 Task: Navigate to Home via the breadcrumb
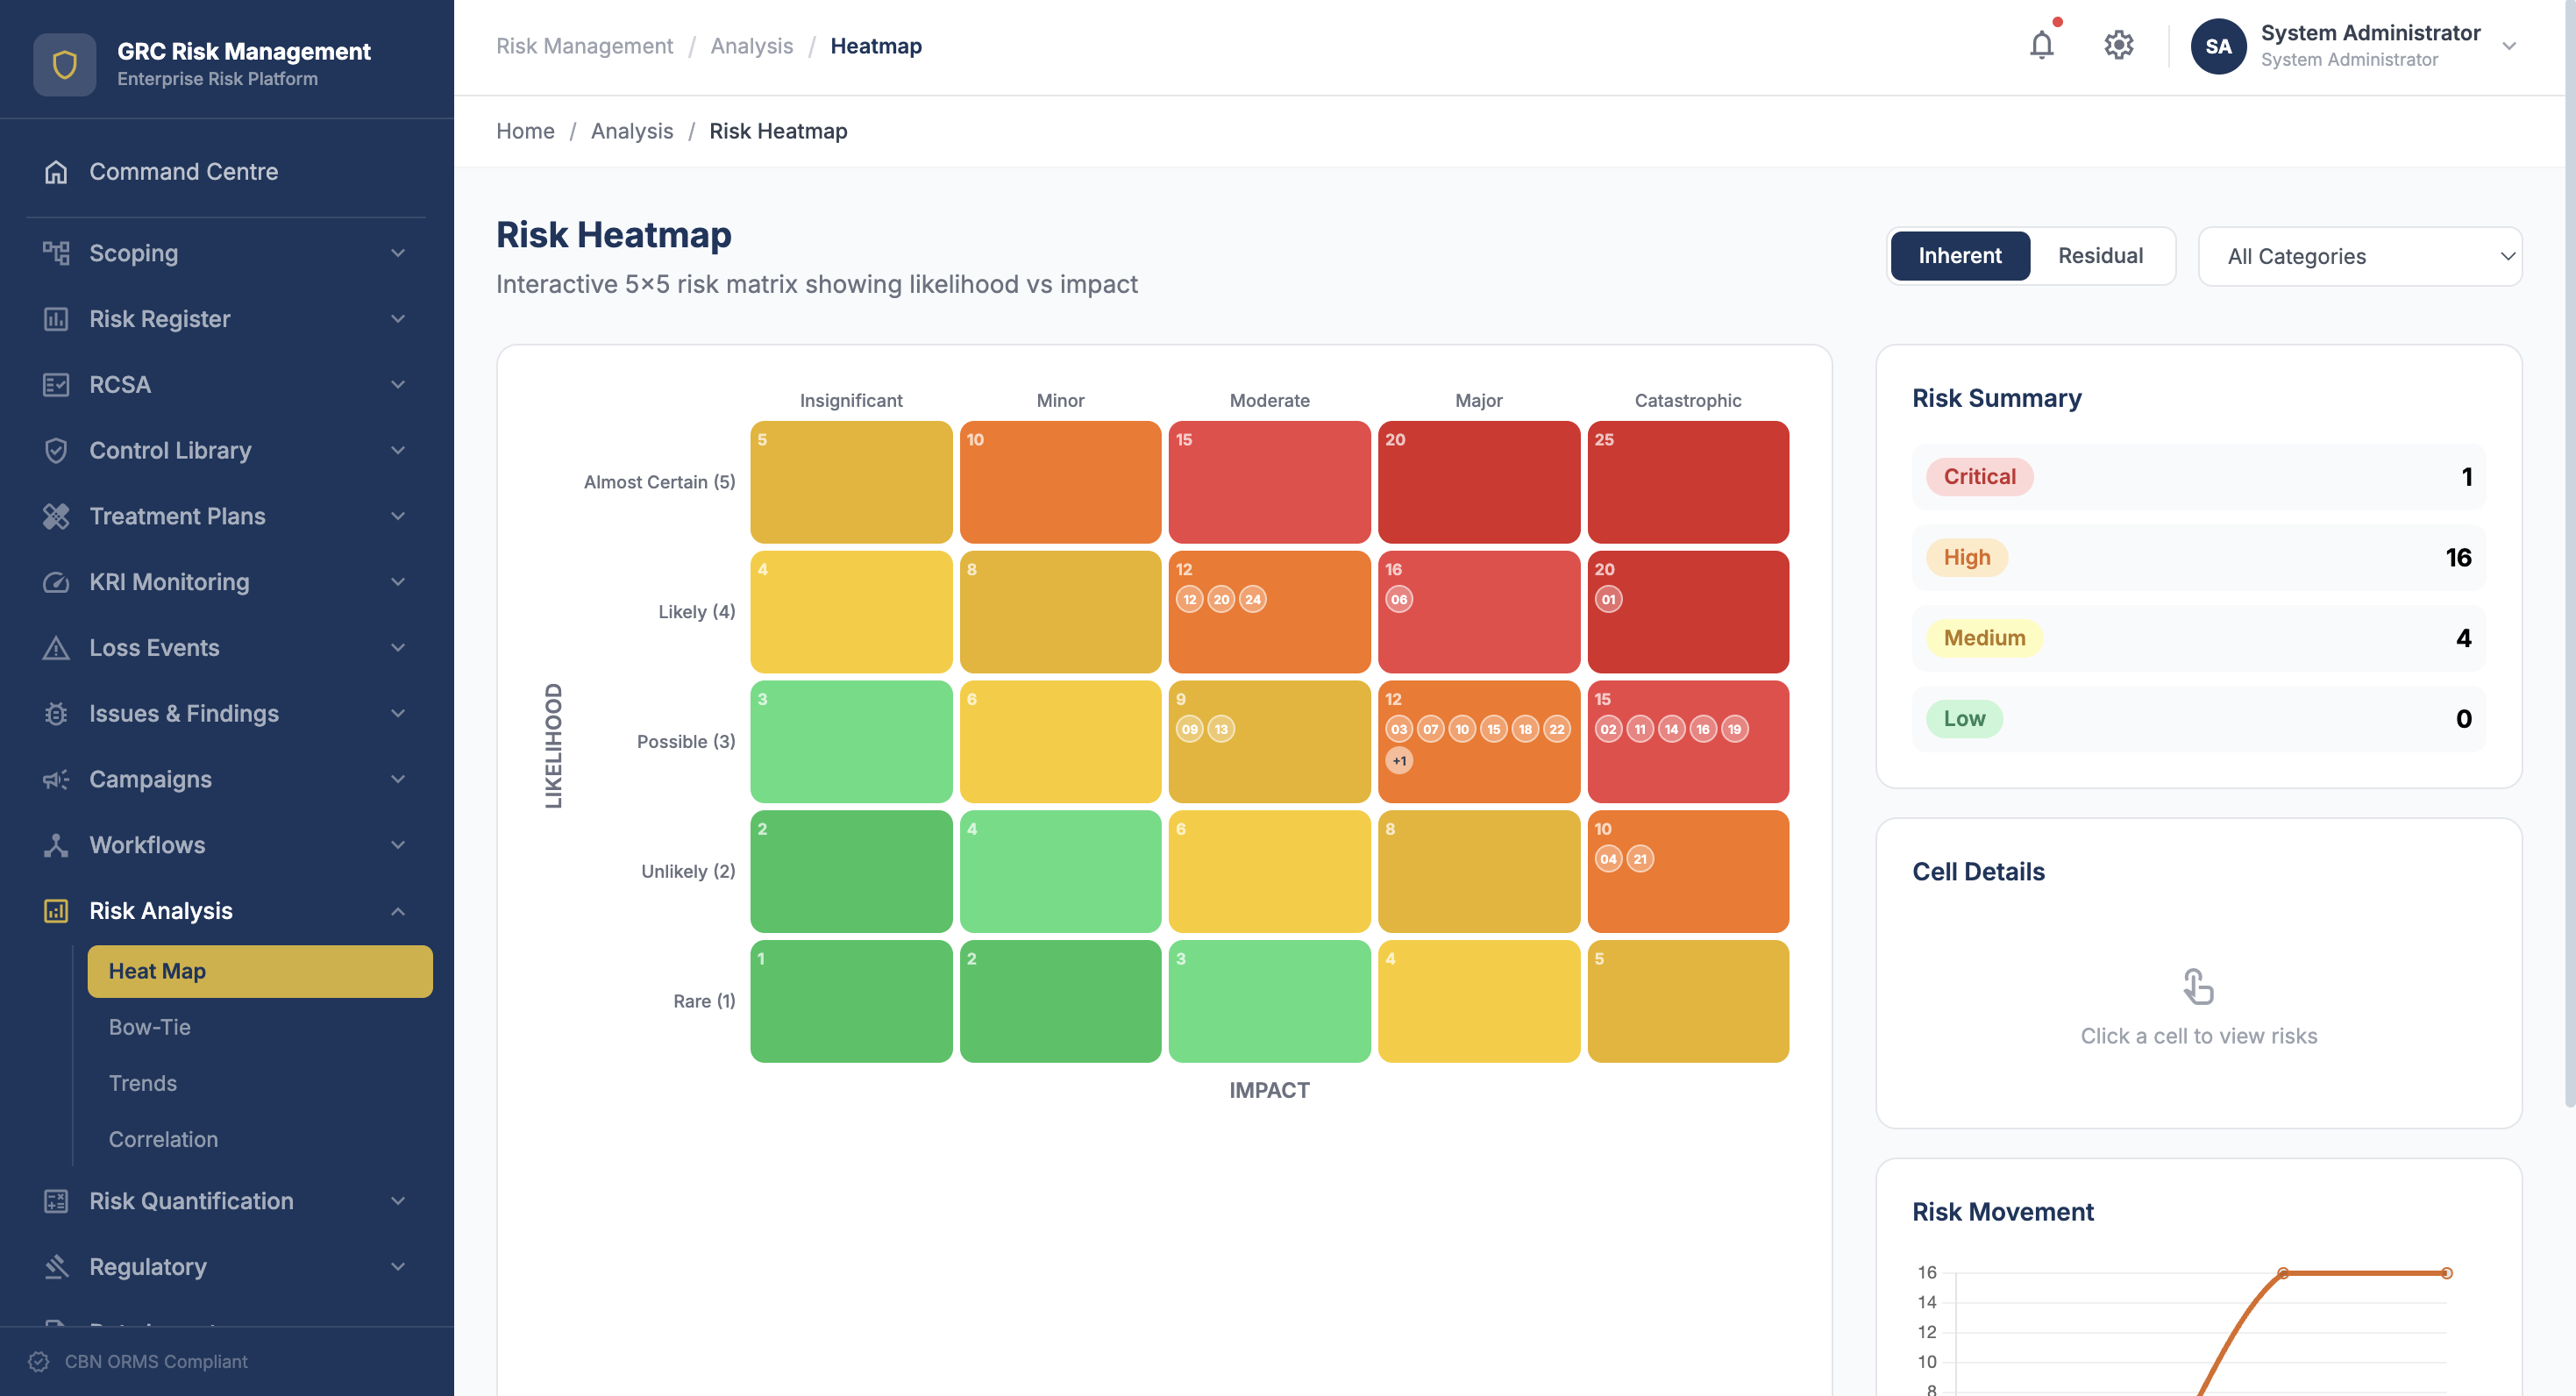525,131
